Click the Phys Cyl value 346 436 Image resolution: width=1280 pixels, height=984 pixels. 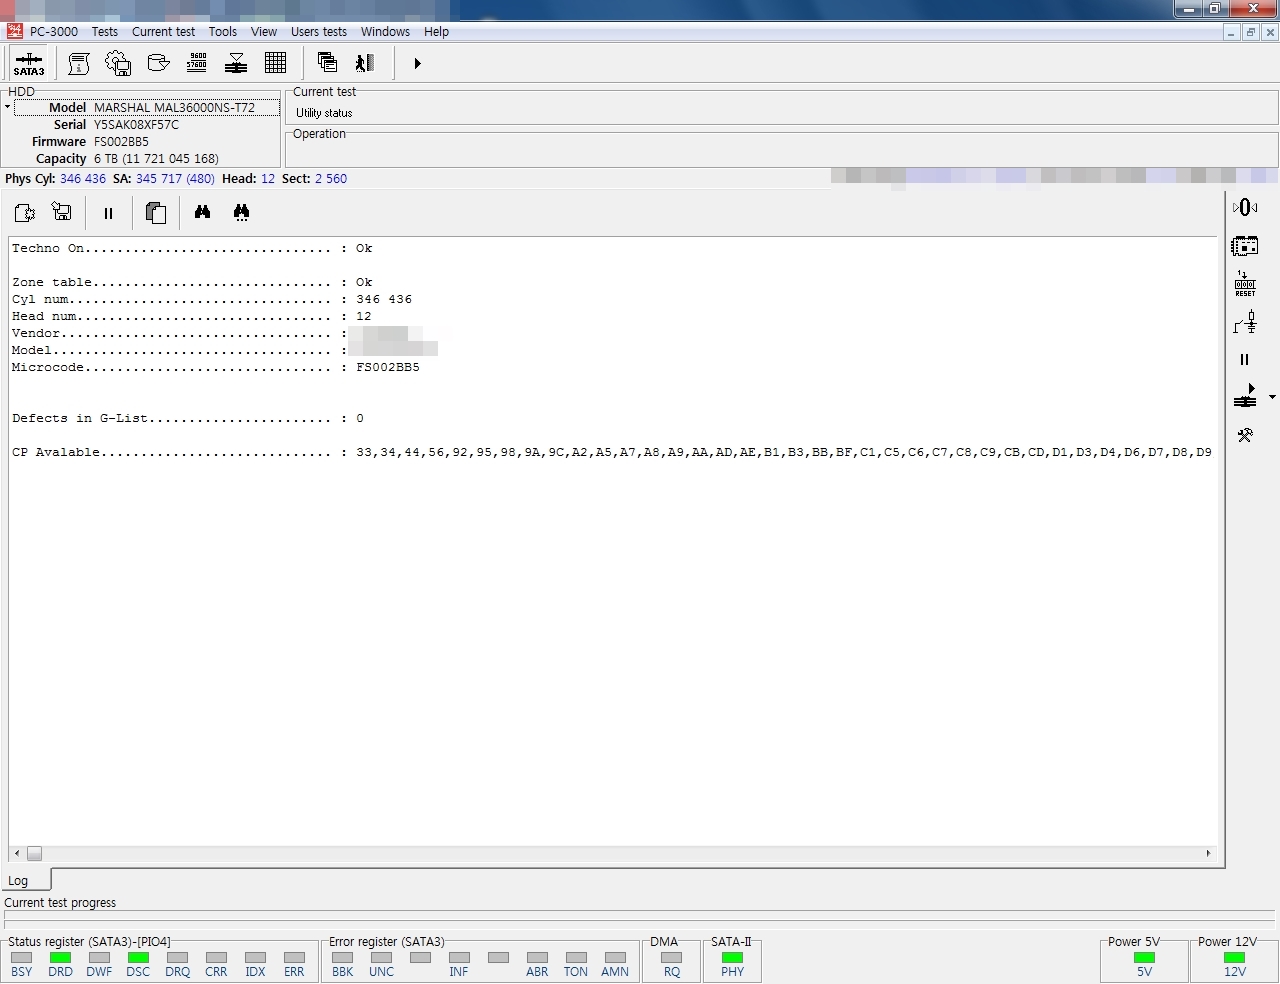pyautogui.click(x=83, y=179)
